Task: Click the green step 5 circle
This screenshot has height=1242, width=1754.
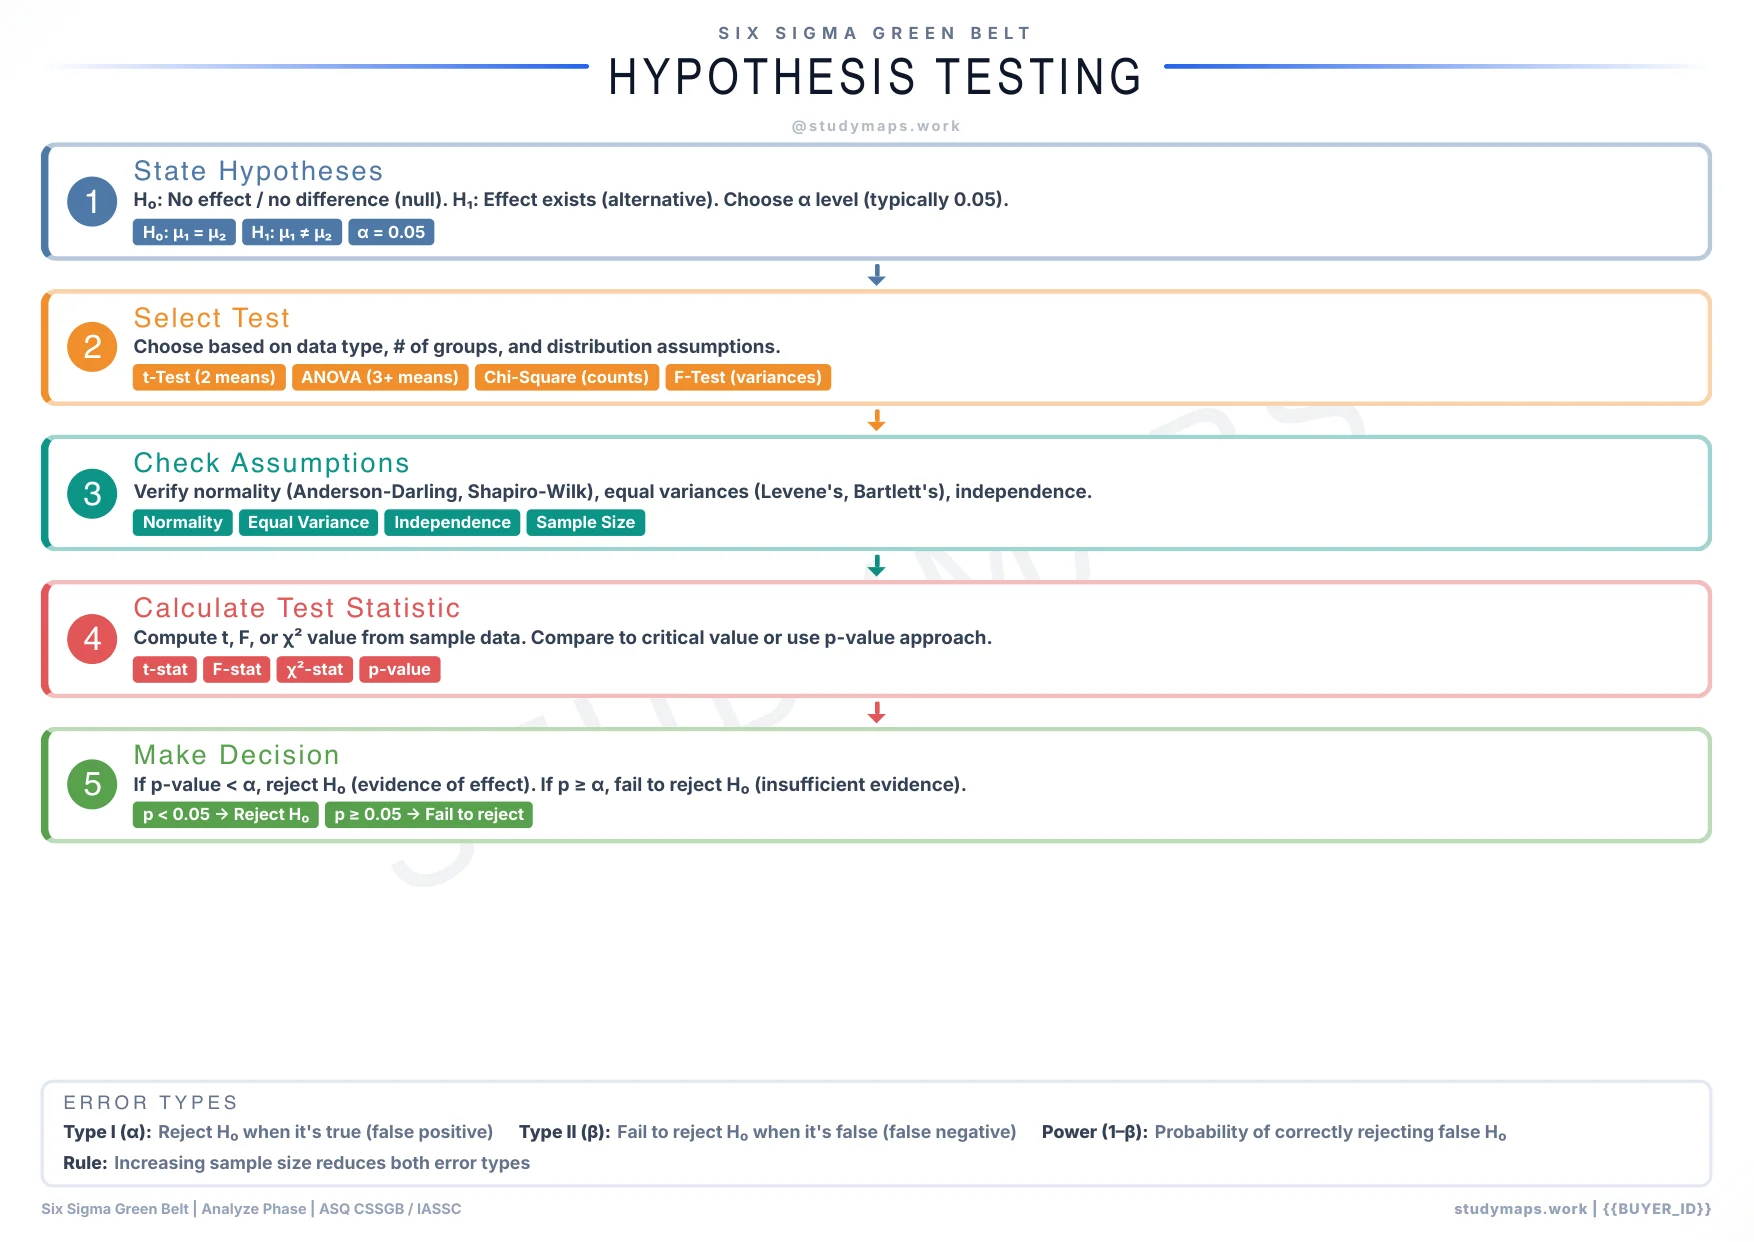Action: point(92,785)
